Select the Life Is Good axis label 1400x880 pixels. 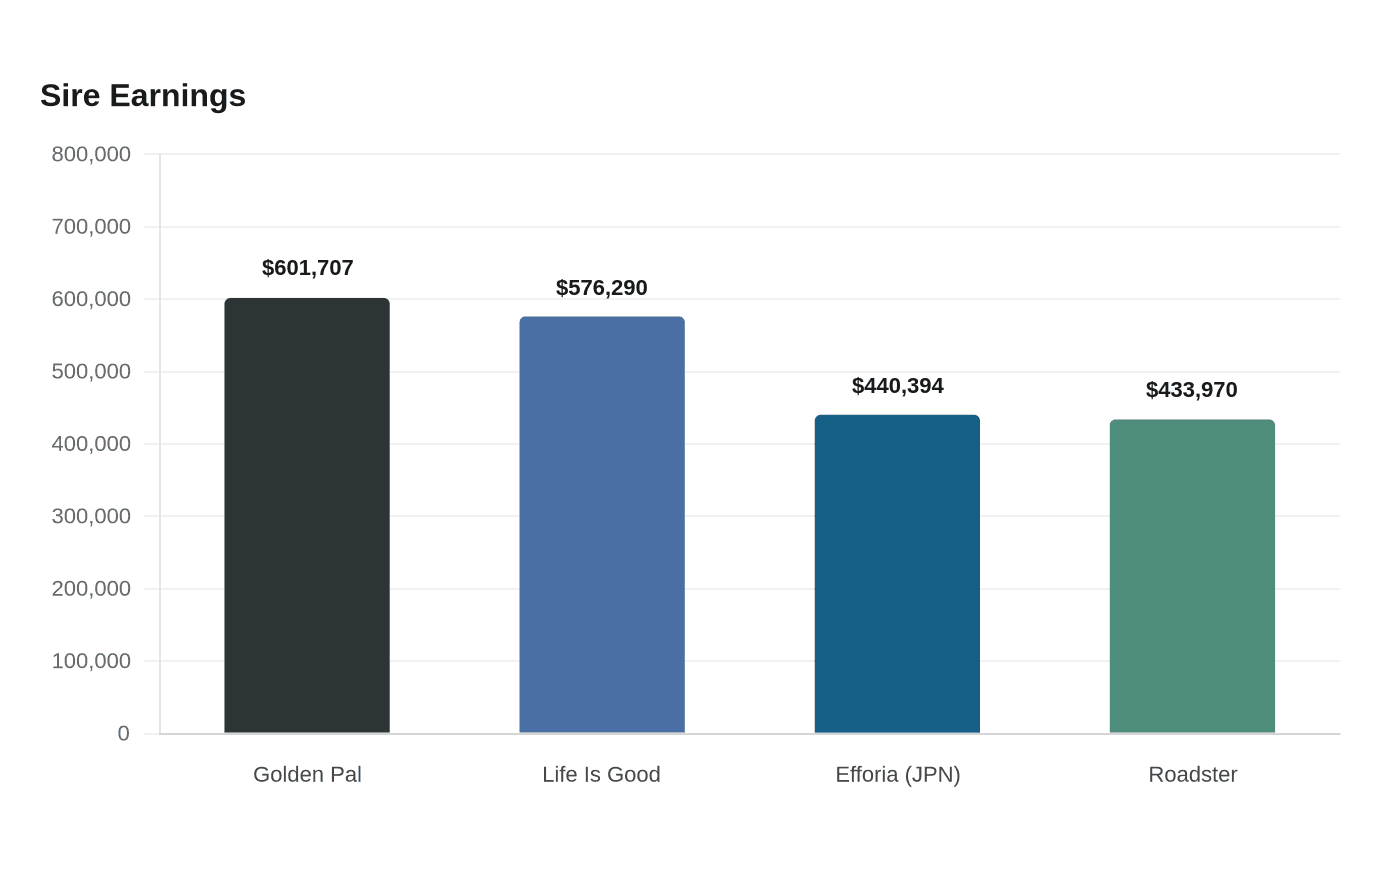(x=601, y=775)
